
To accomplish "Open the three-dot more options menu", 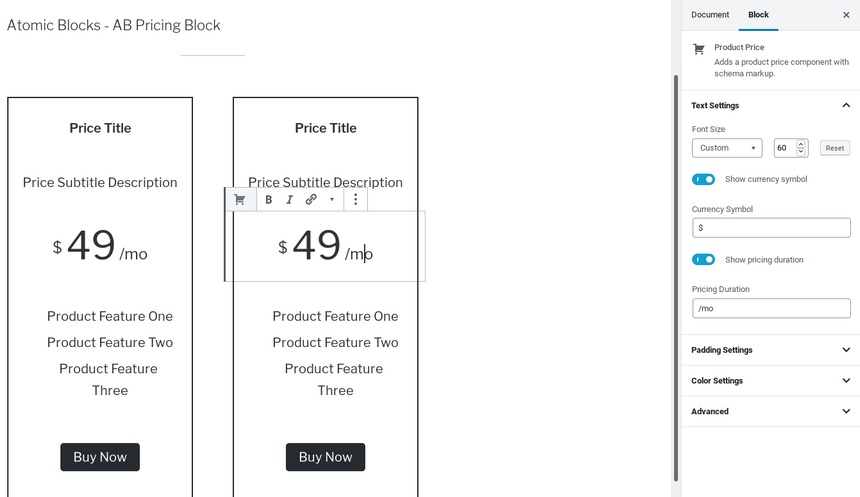I will pos(355,200).
